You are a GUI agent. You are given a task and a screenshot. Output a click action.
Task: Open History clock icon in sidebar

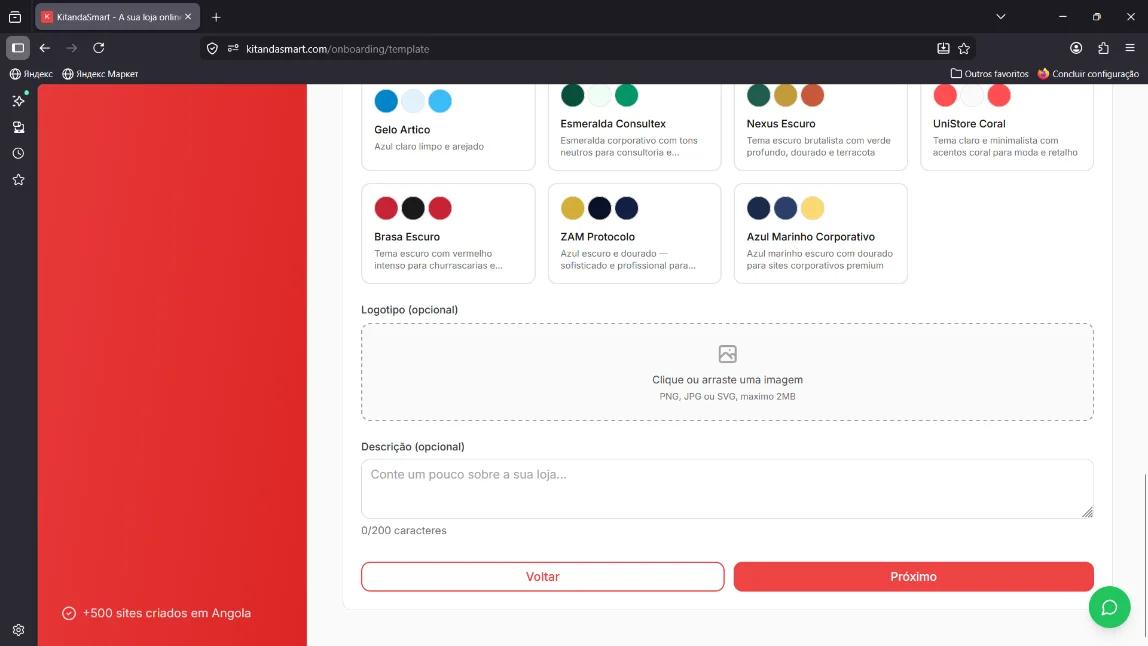pos(18,154)
